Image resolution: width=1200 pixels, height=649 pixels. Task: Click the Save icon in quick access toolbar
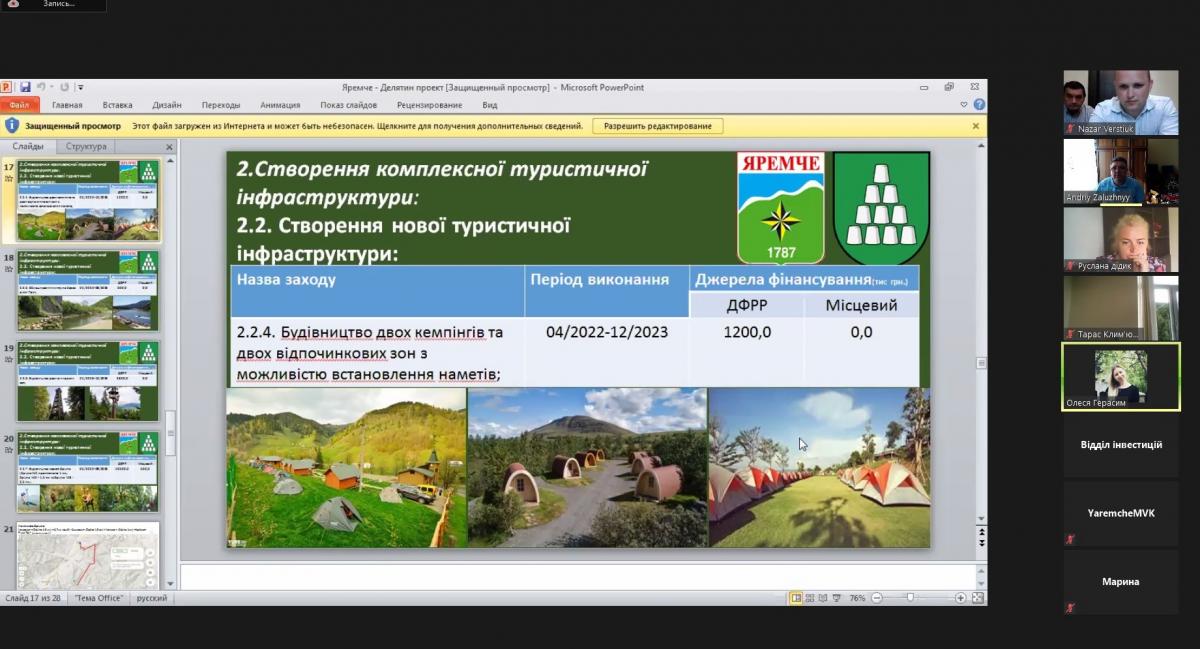pyautogui.click(x=25, y=87)
